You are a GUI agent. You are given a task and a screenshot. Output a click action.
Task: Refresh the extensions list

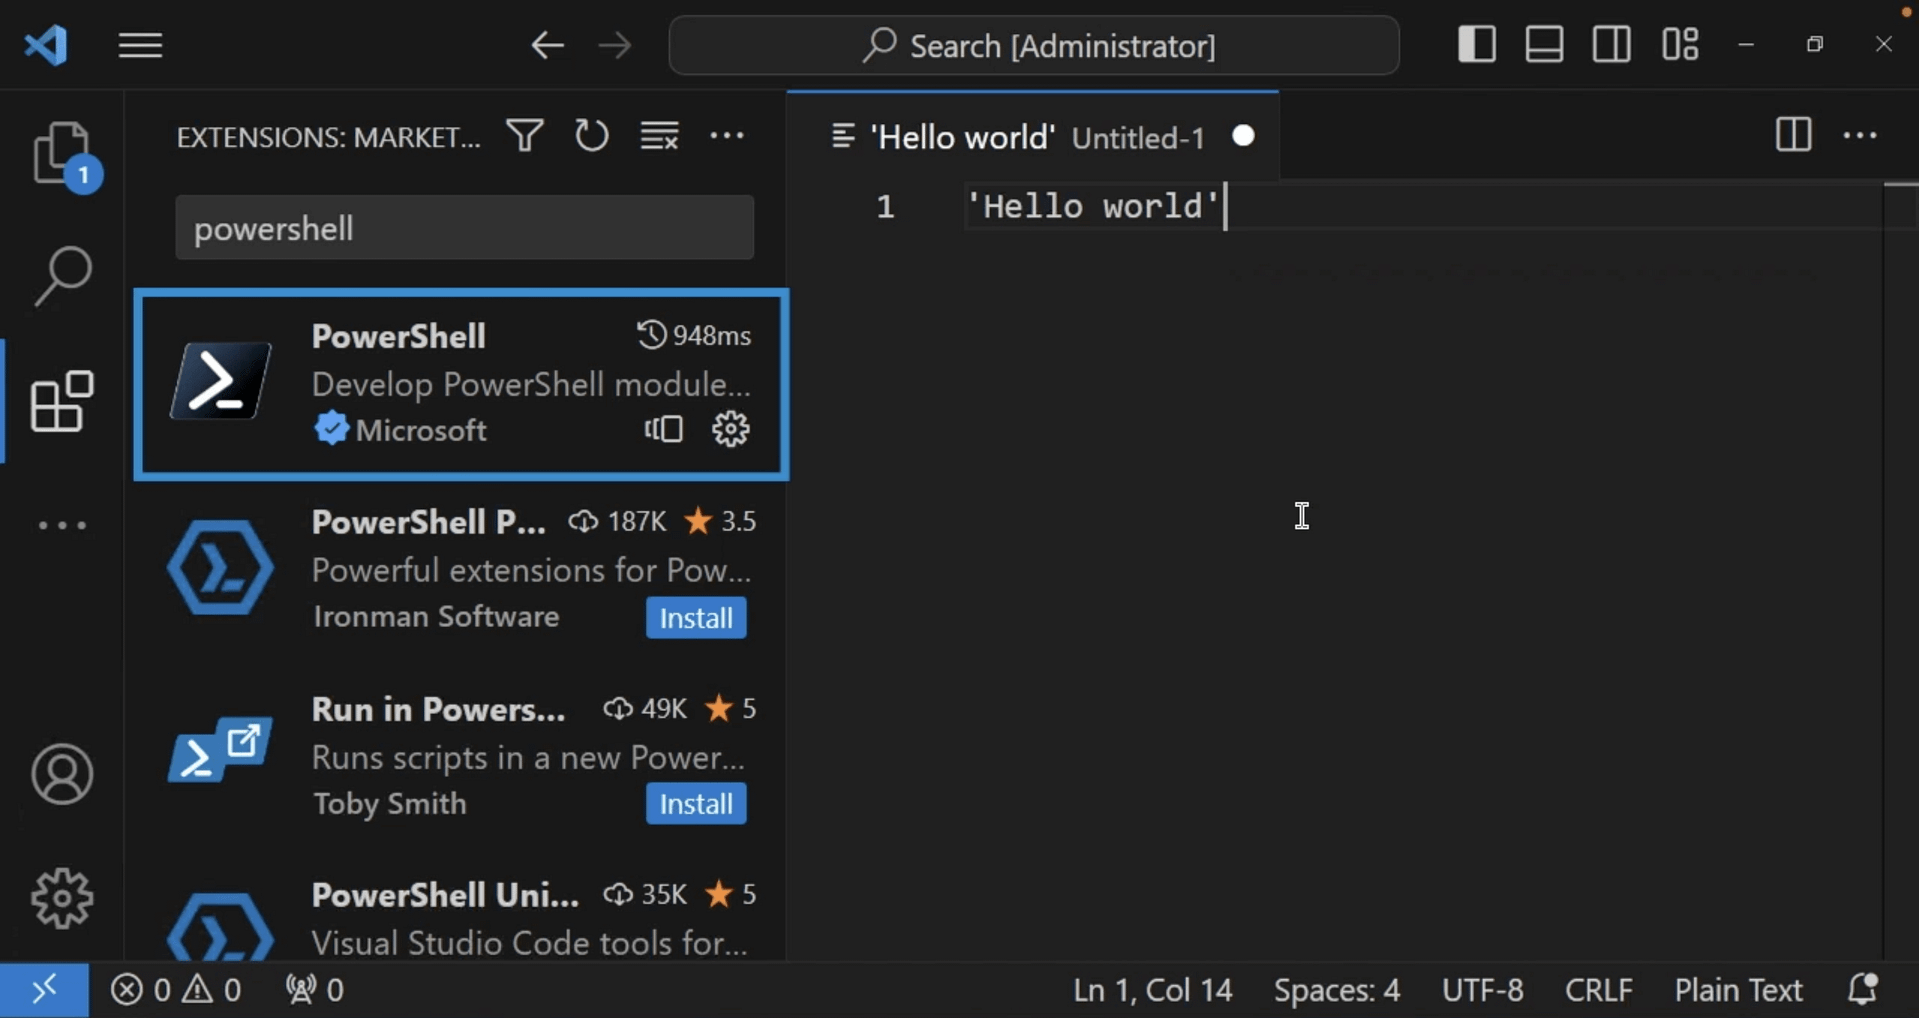(592, 135)
